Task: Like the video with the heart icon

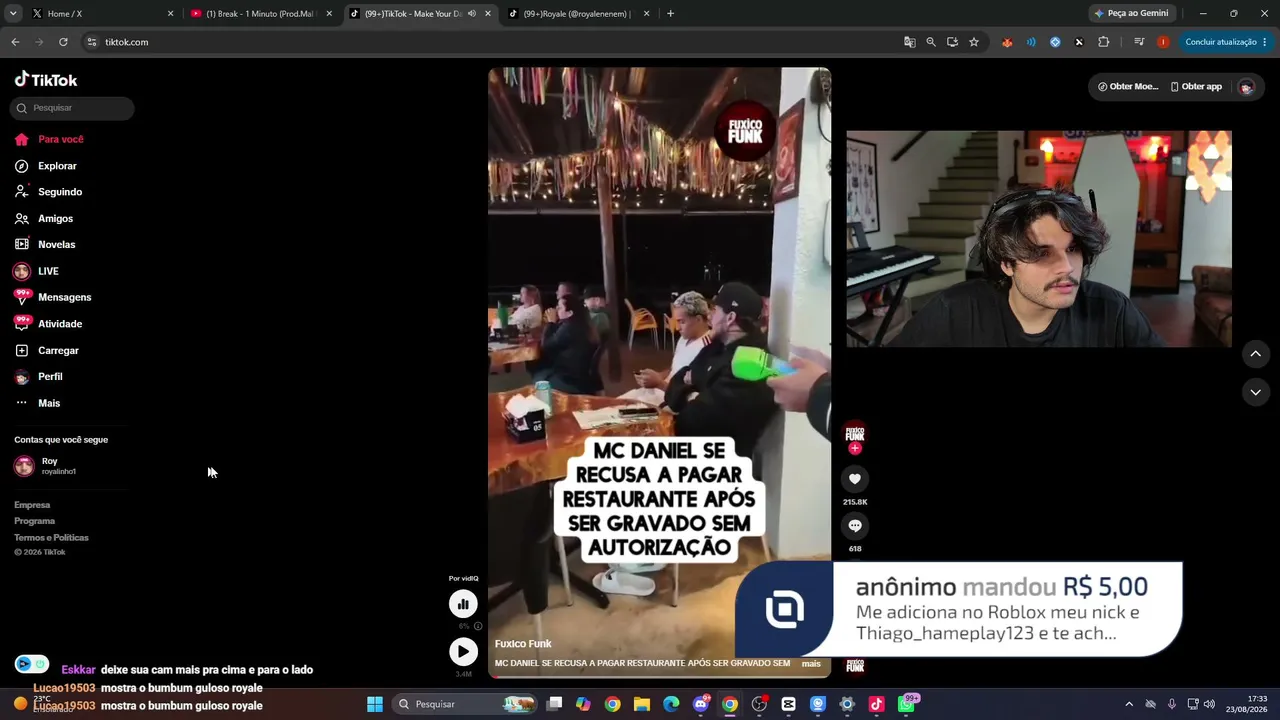Action: [855, 479]
